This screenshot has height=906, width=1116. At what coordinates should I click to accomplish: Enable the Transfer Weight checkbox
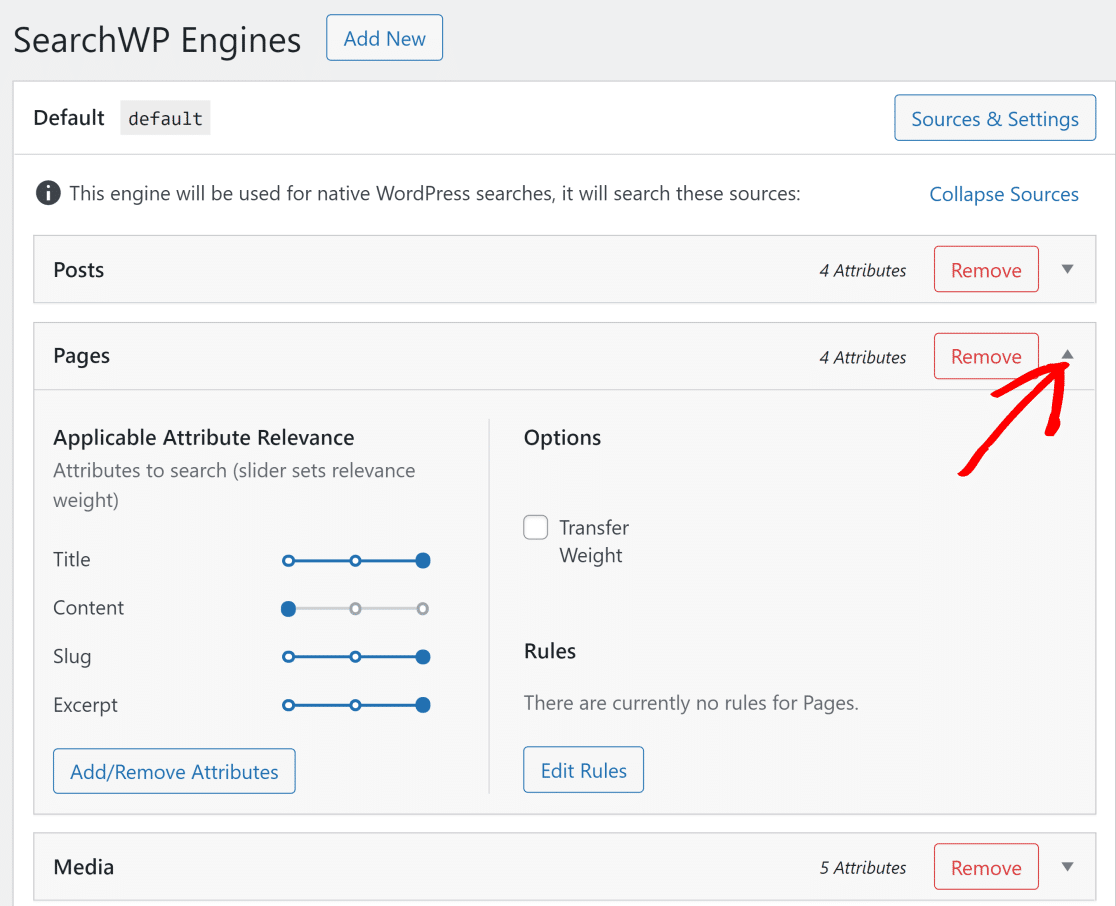[536, 527]
